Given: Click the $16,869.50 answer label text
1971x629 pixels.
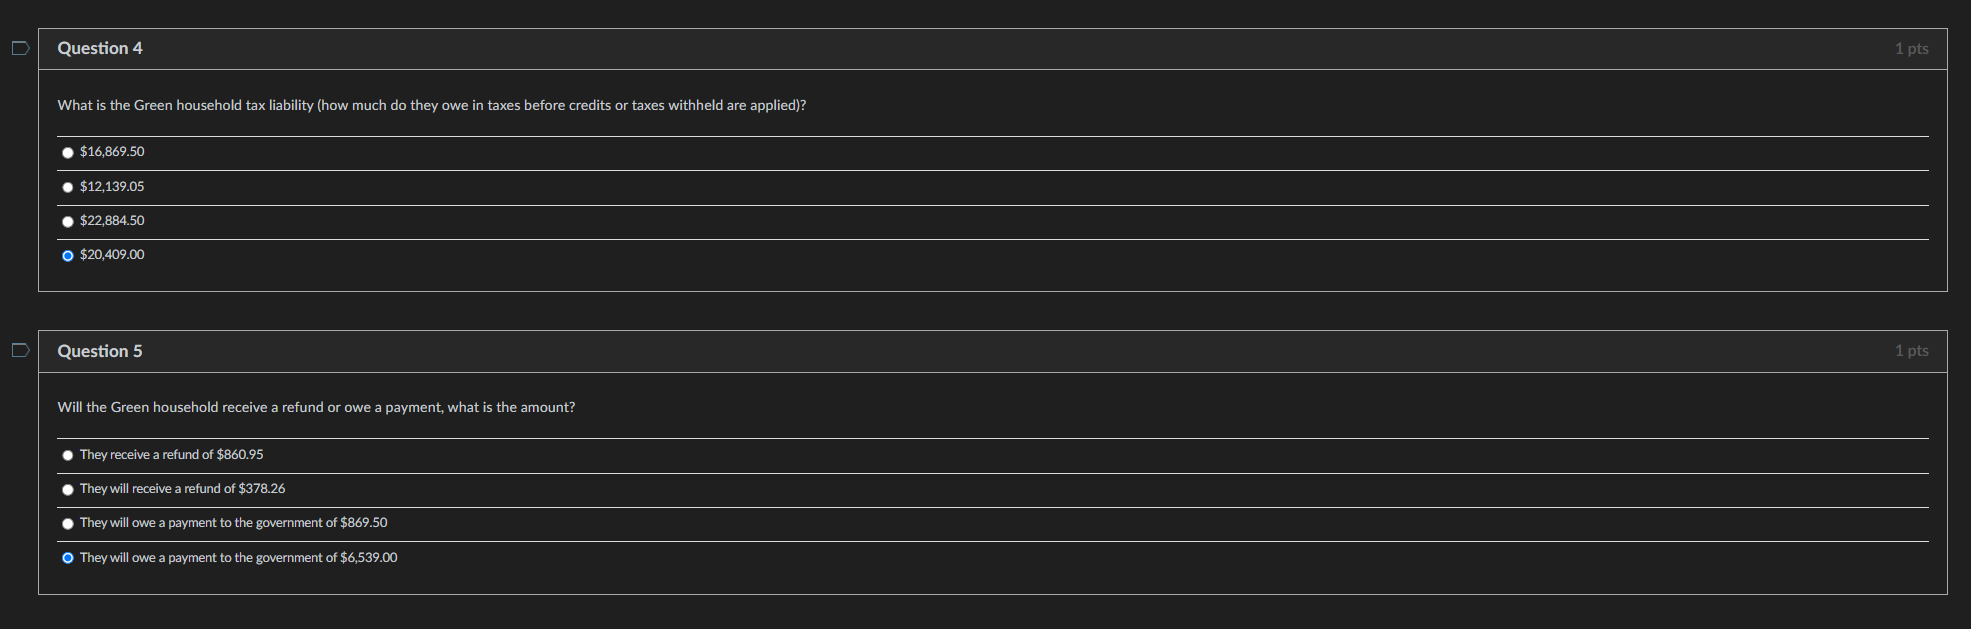Looking at the screenshot, I should click(112, 151).
